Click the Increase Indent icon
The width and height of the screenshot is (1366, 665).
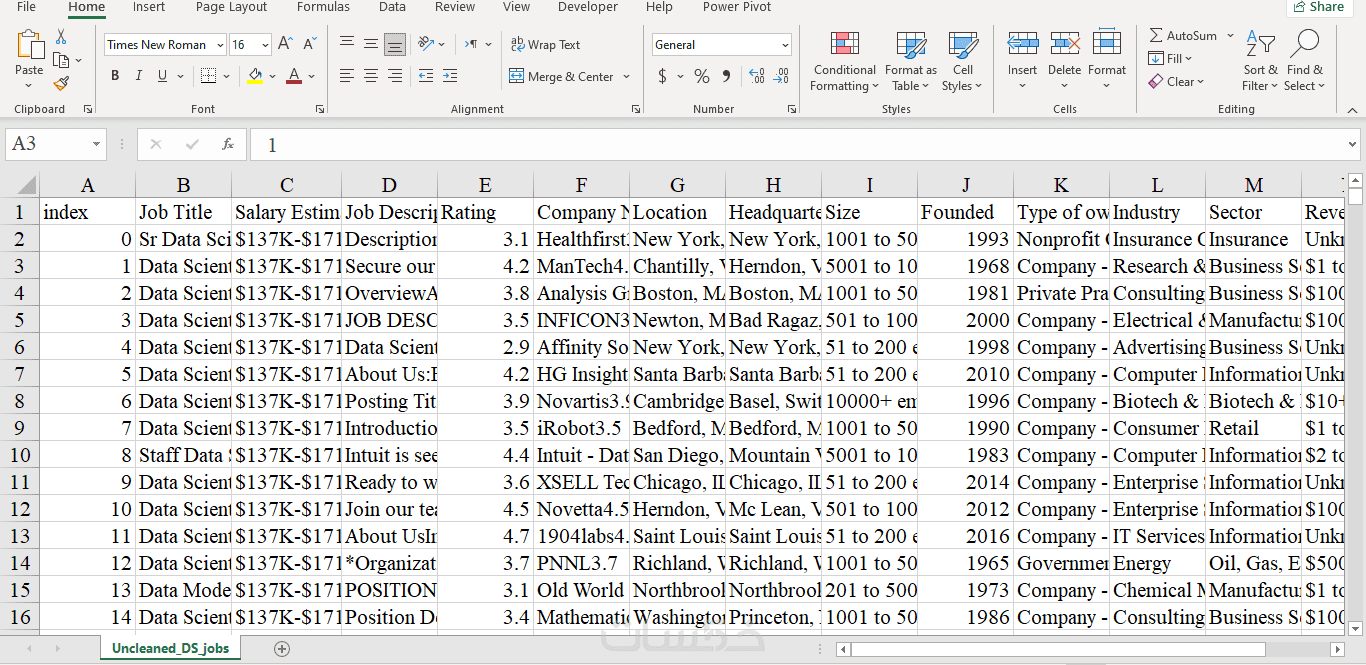pyautogui.click(x=450, y=76)
